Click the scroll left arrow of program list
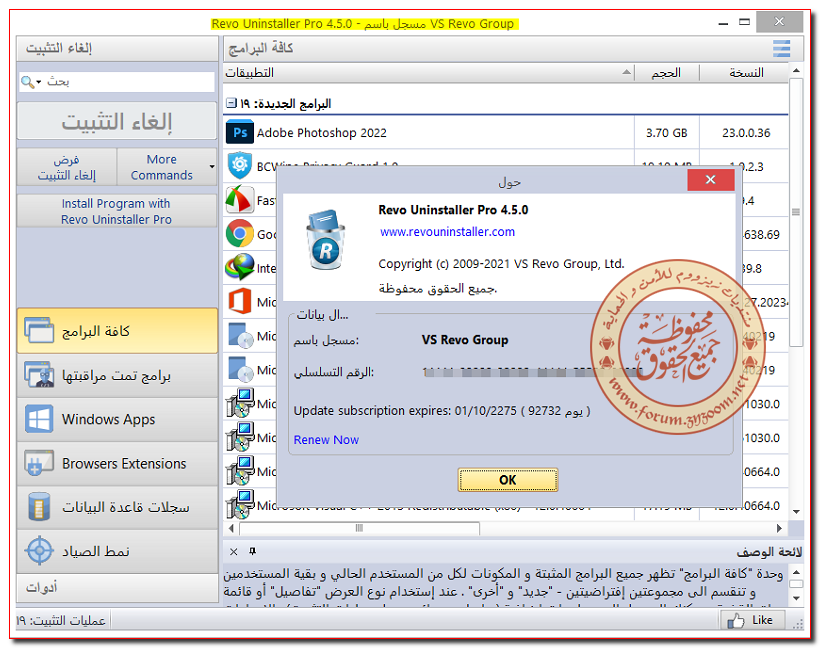This screenshot has height=648, width=820. point(231,528)
